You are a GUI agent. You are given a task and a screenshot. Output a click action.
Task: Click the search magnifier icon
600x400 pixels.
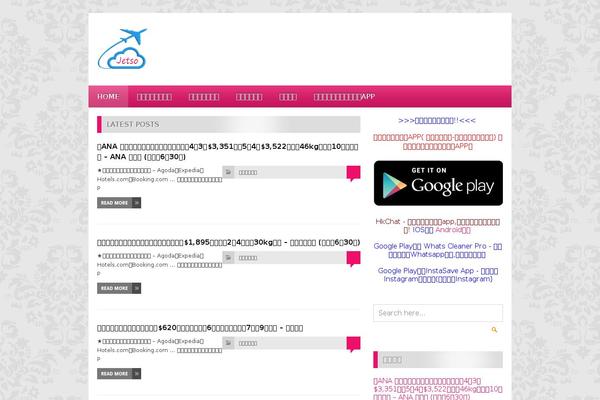click(x=494, y=330)
